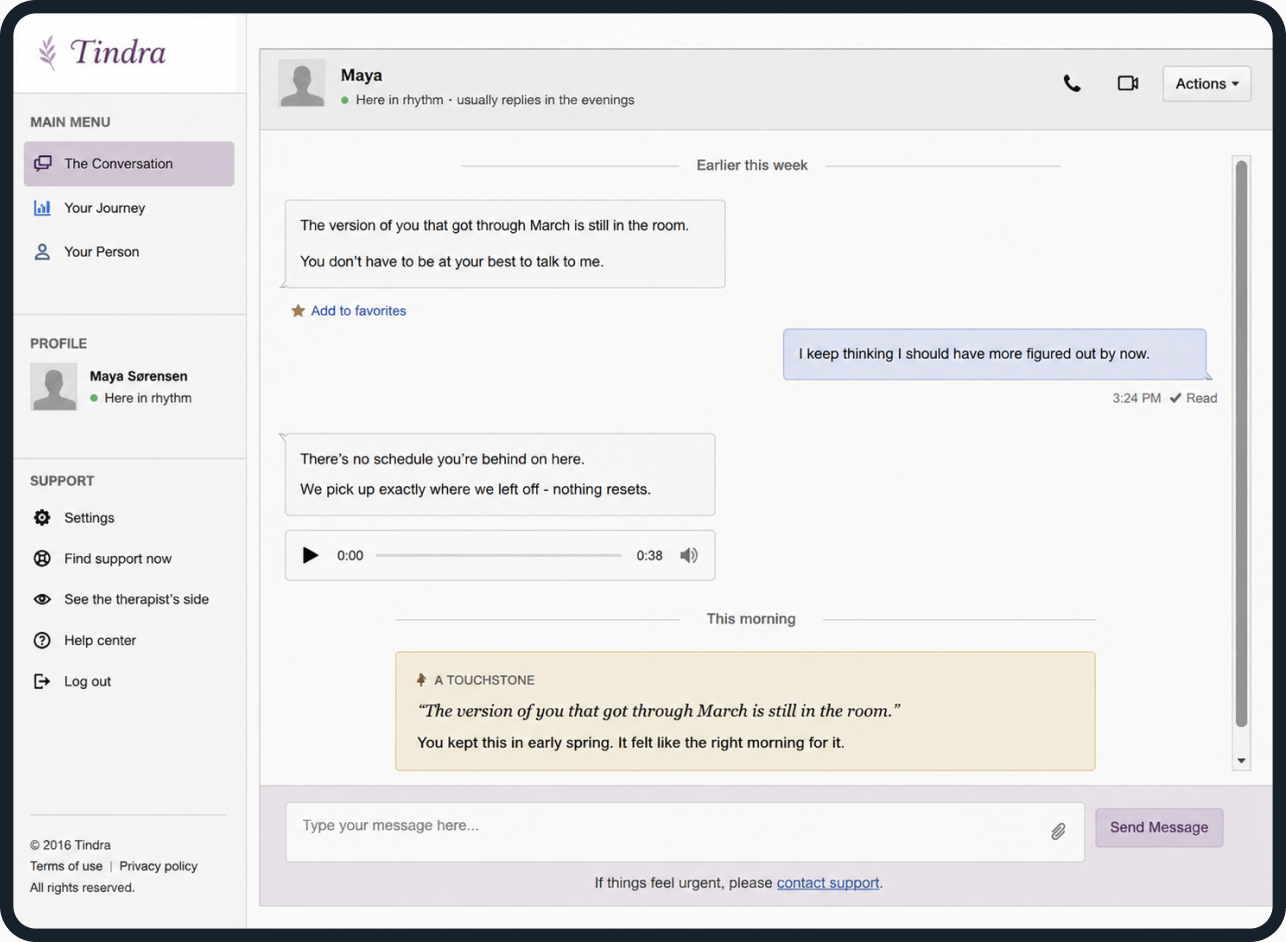Click See the therapist's side label
The height and width of the screenshot is (942, 1286).
[x=136, y=600]
